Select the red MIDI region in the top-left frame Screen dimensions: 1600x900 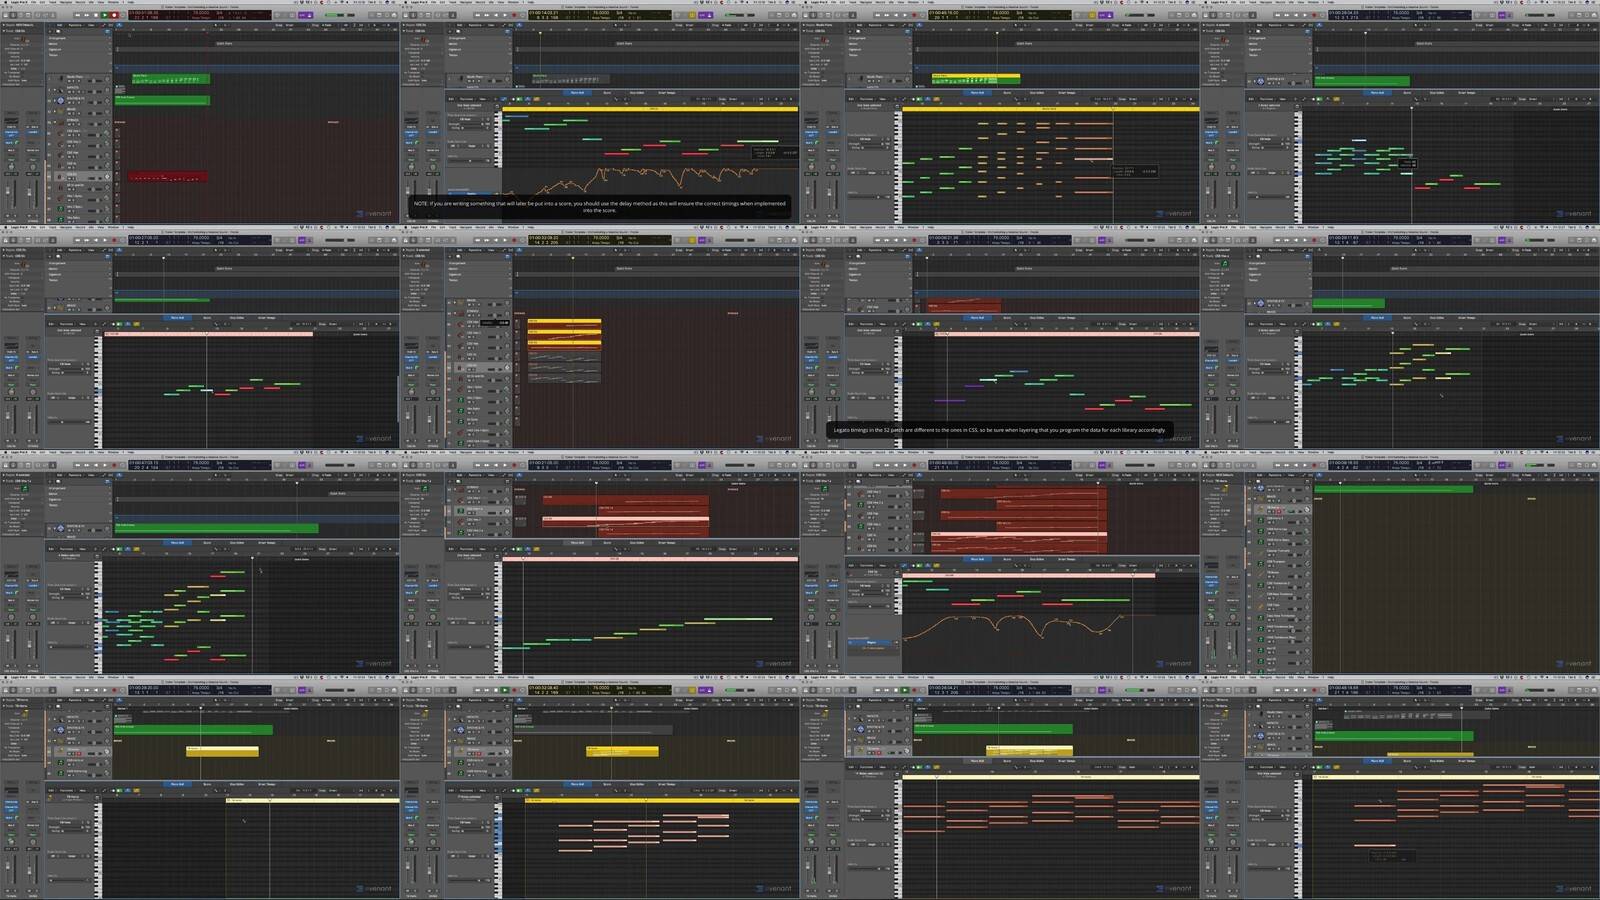pyautogui.click(x=167, y=177)
